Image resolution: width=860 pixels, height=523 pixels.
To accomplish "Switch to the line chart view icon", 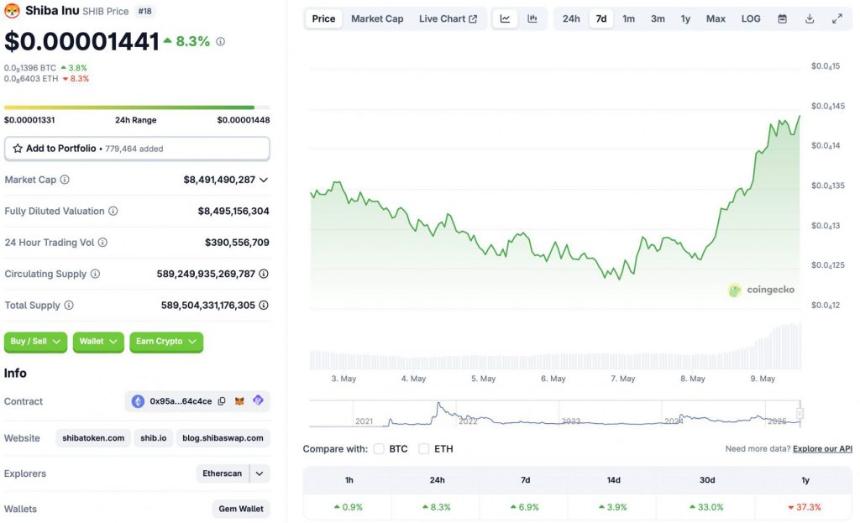I will (x=505, y=19).
